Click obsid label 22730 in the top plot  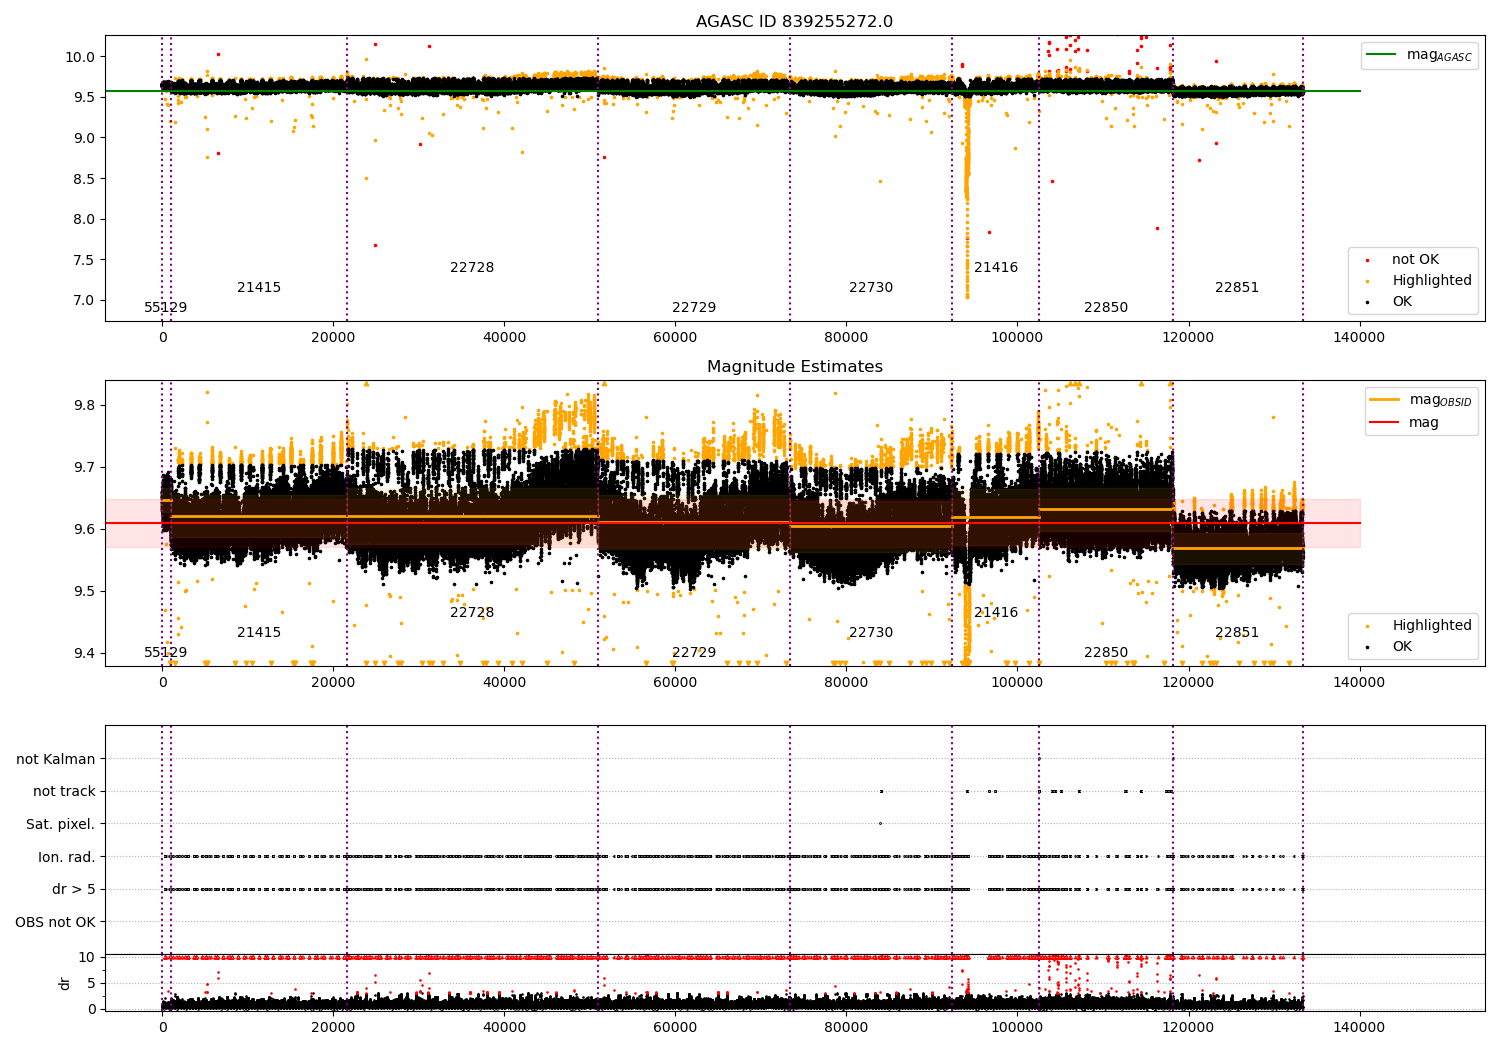coord(871,288)
